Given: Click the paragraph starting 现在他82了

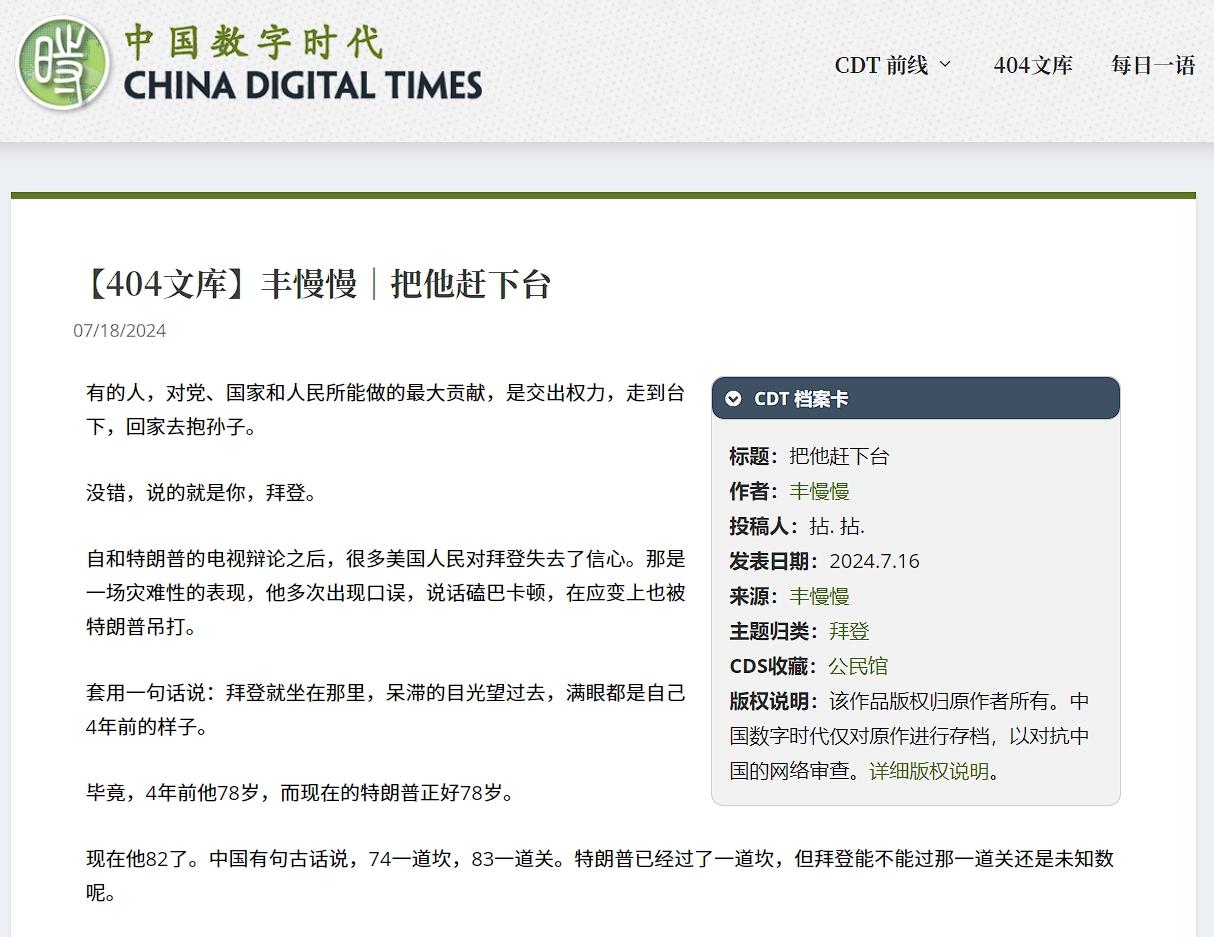Looking at the screenshot, I should 600,875.
